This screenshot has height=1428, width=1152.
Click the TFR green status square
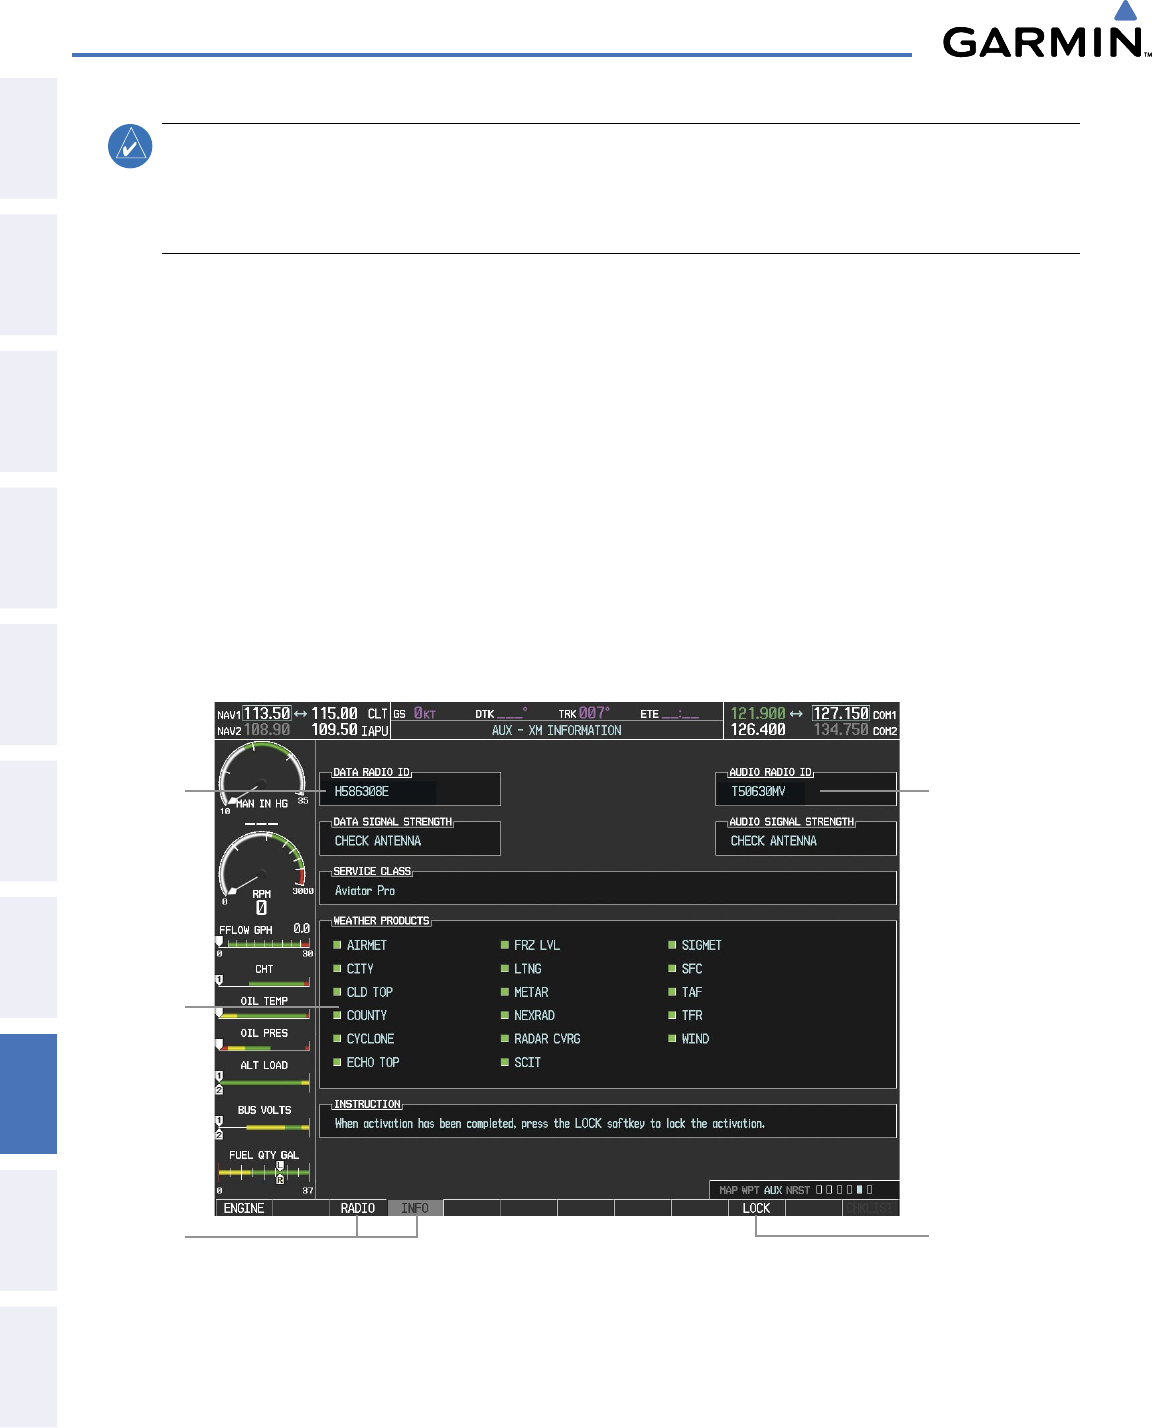tap(673, 1015)
